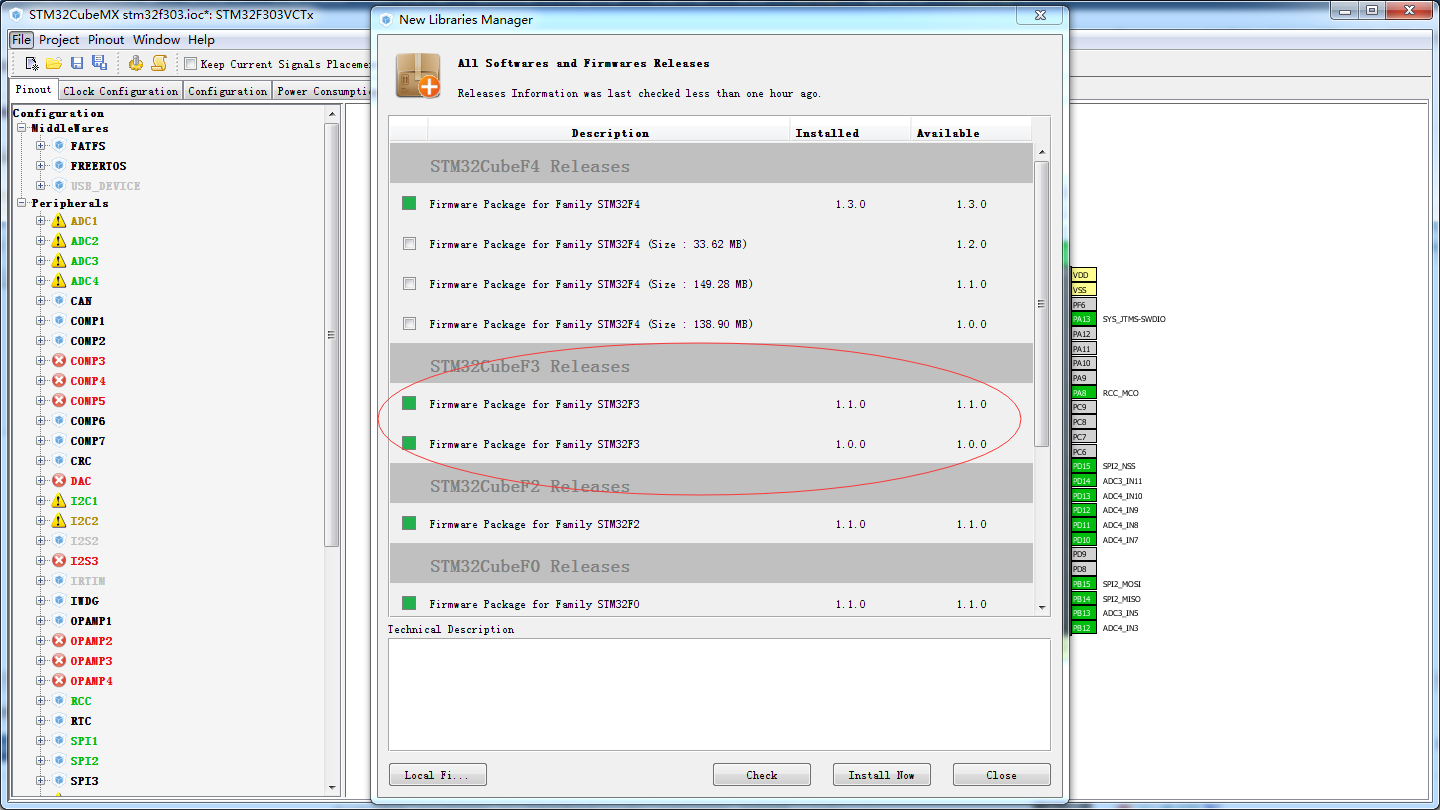
Task: Open the Window menu
Action: click(157, 40)
